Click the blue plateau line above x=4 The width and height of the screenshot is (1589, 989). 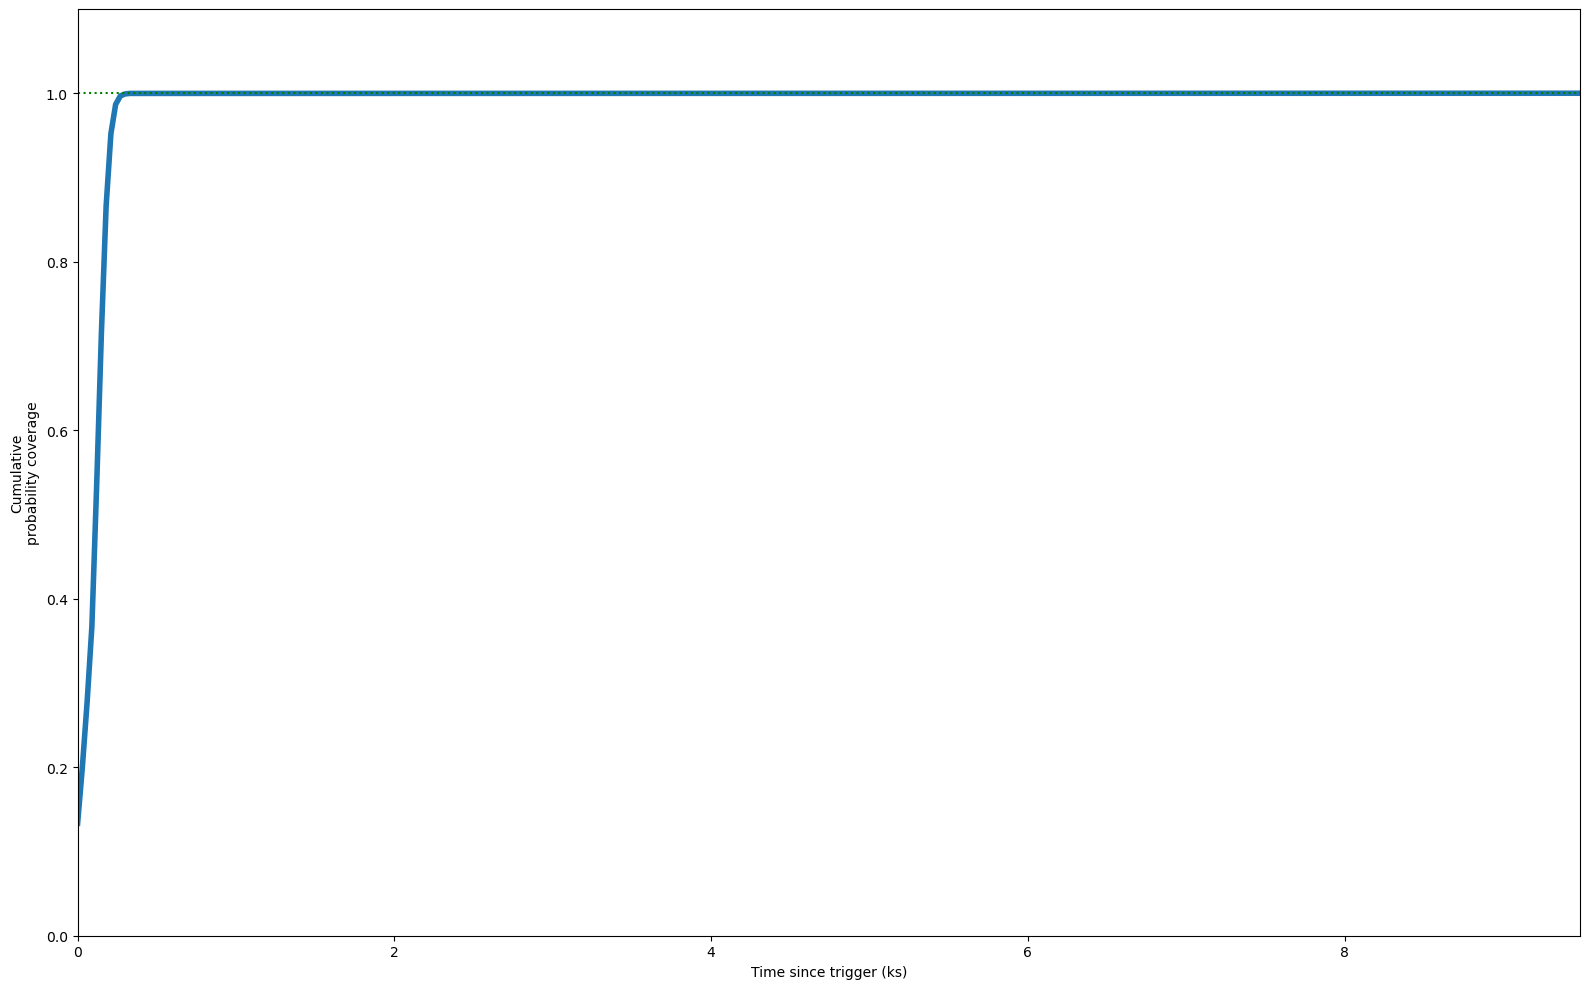click(x=711, y=93)
